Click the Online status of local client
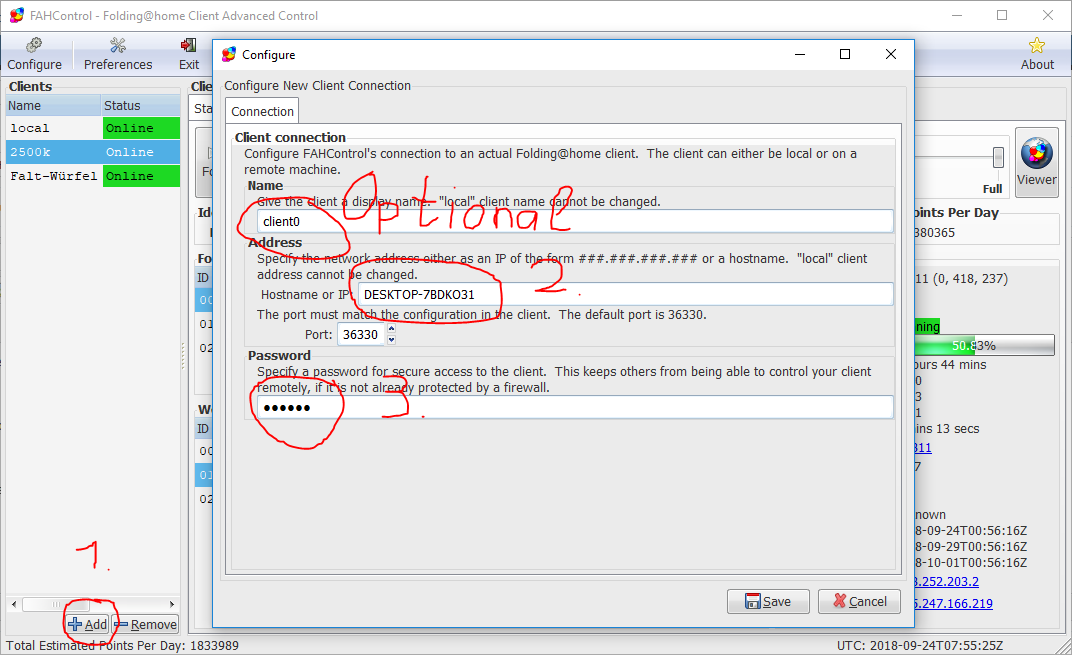 (x=142, y=128)
